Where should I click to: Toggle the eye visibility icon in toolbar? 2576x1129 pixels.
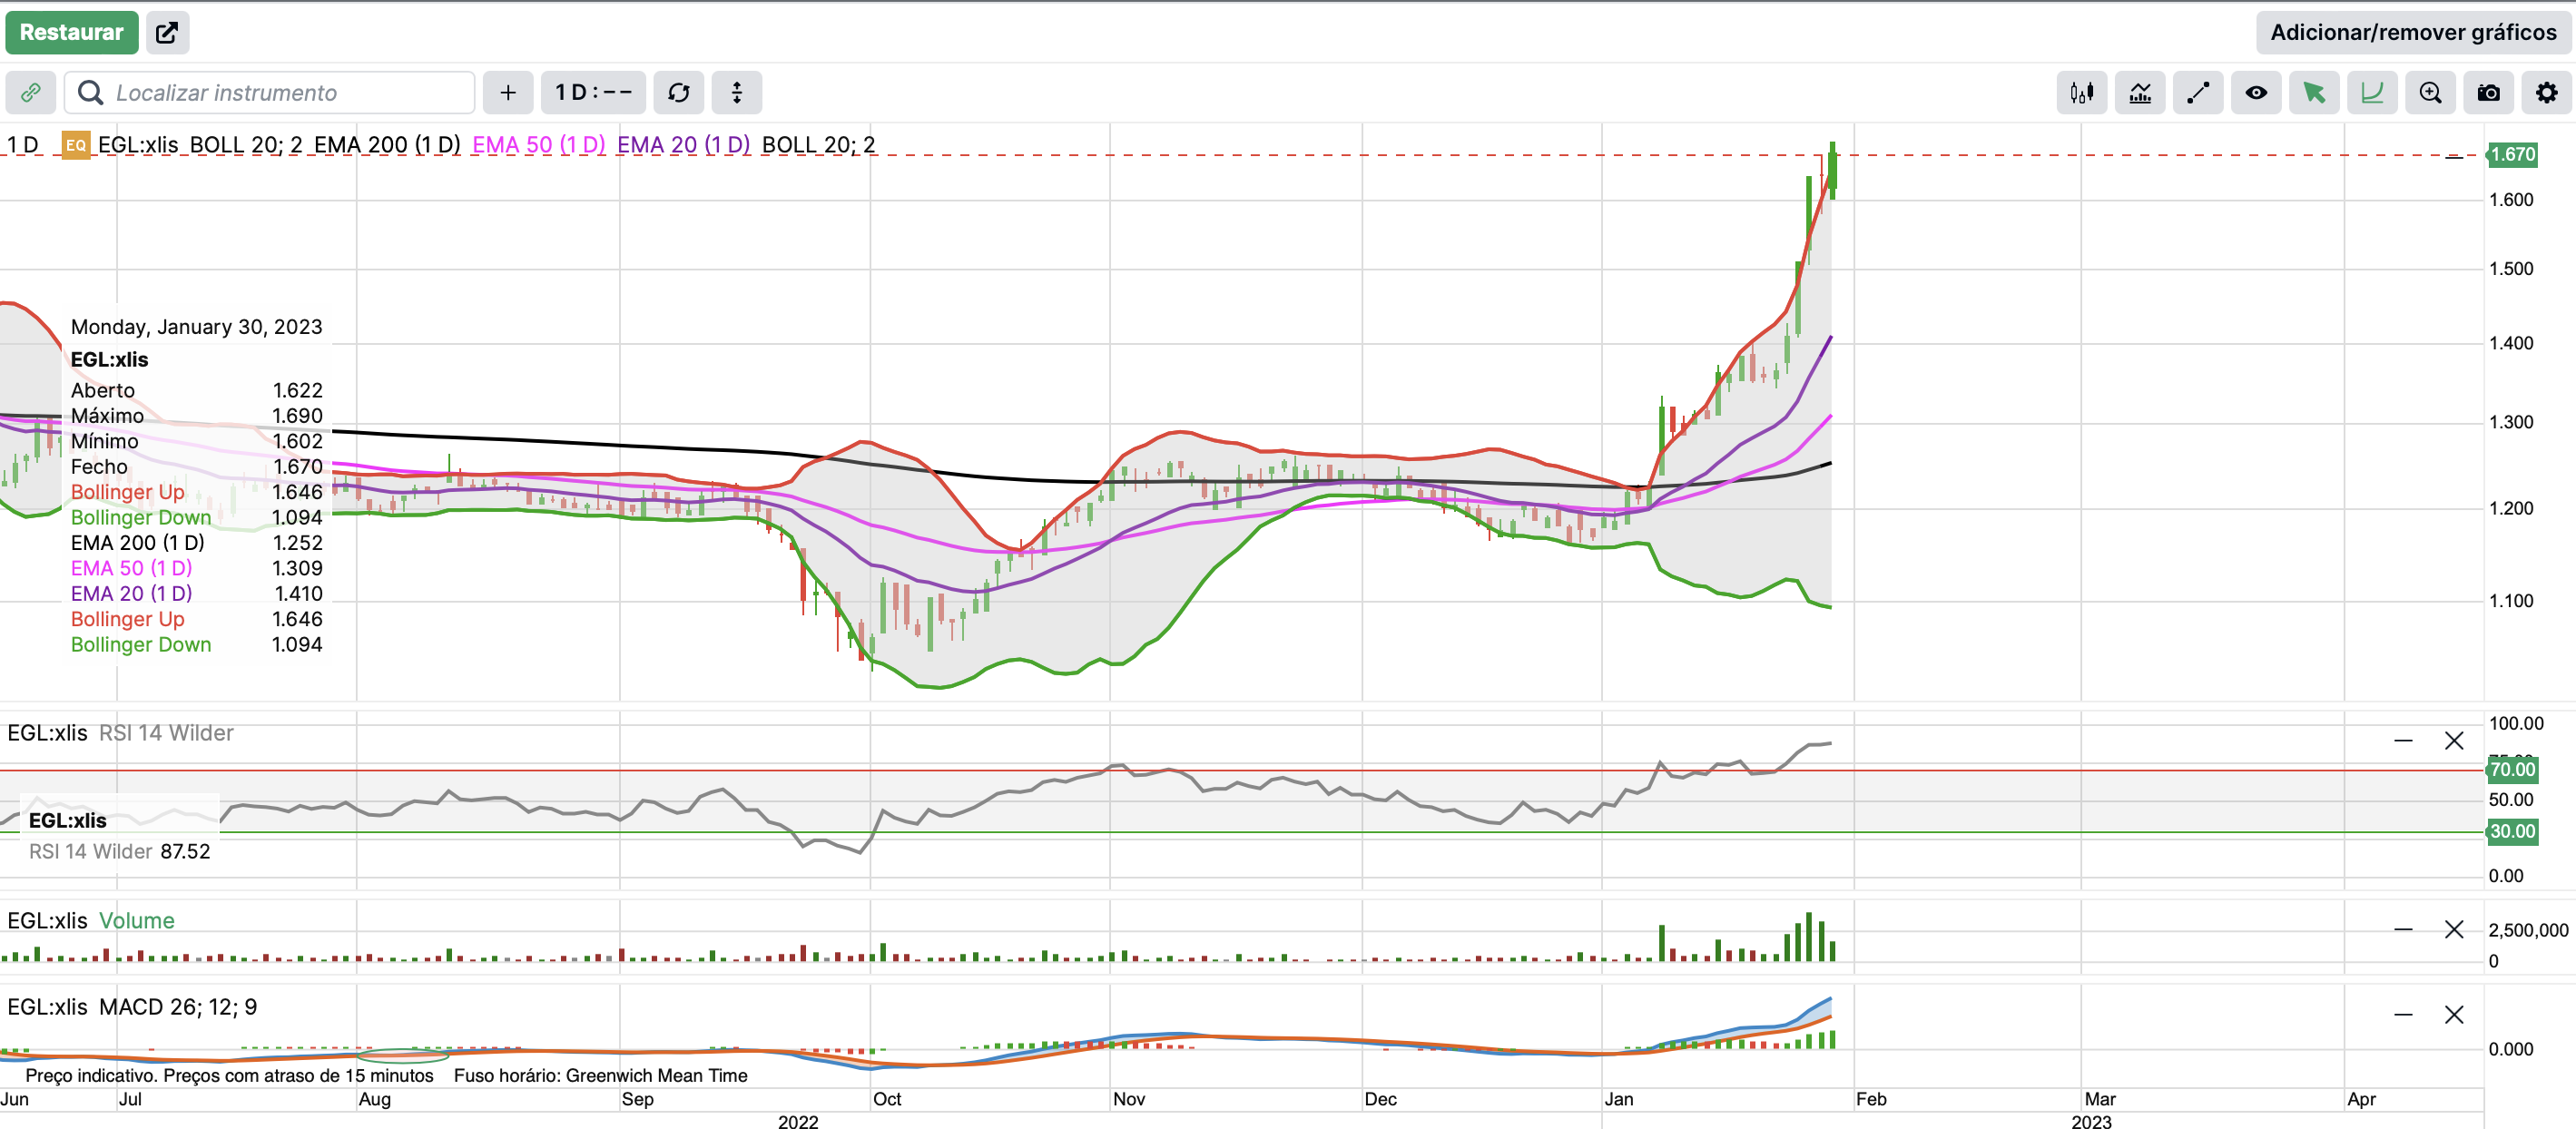2255,93
